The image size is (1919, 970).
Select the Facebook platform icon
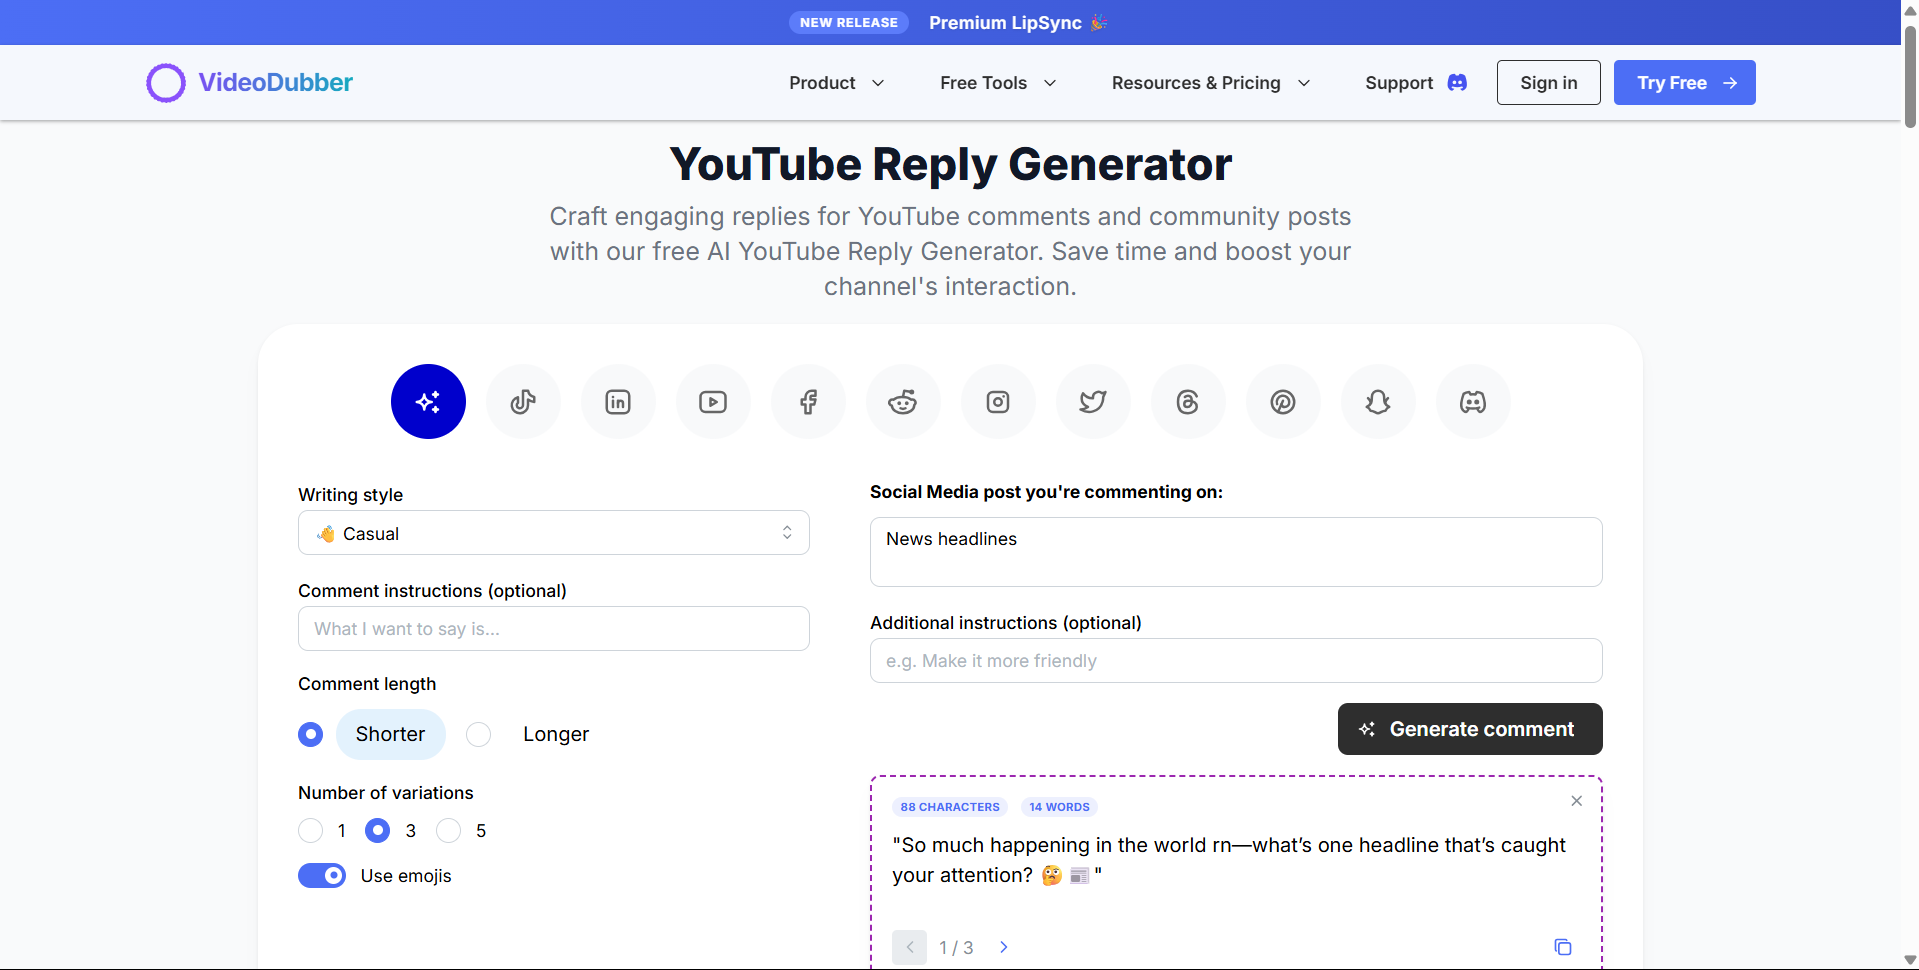pyautogui.click(x=808, y=401)
